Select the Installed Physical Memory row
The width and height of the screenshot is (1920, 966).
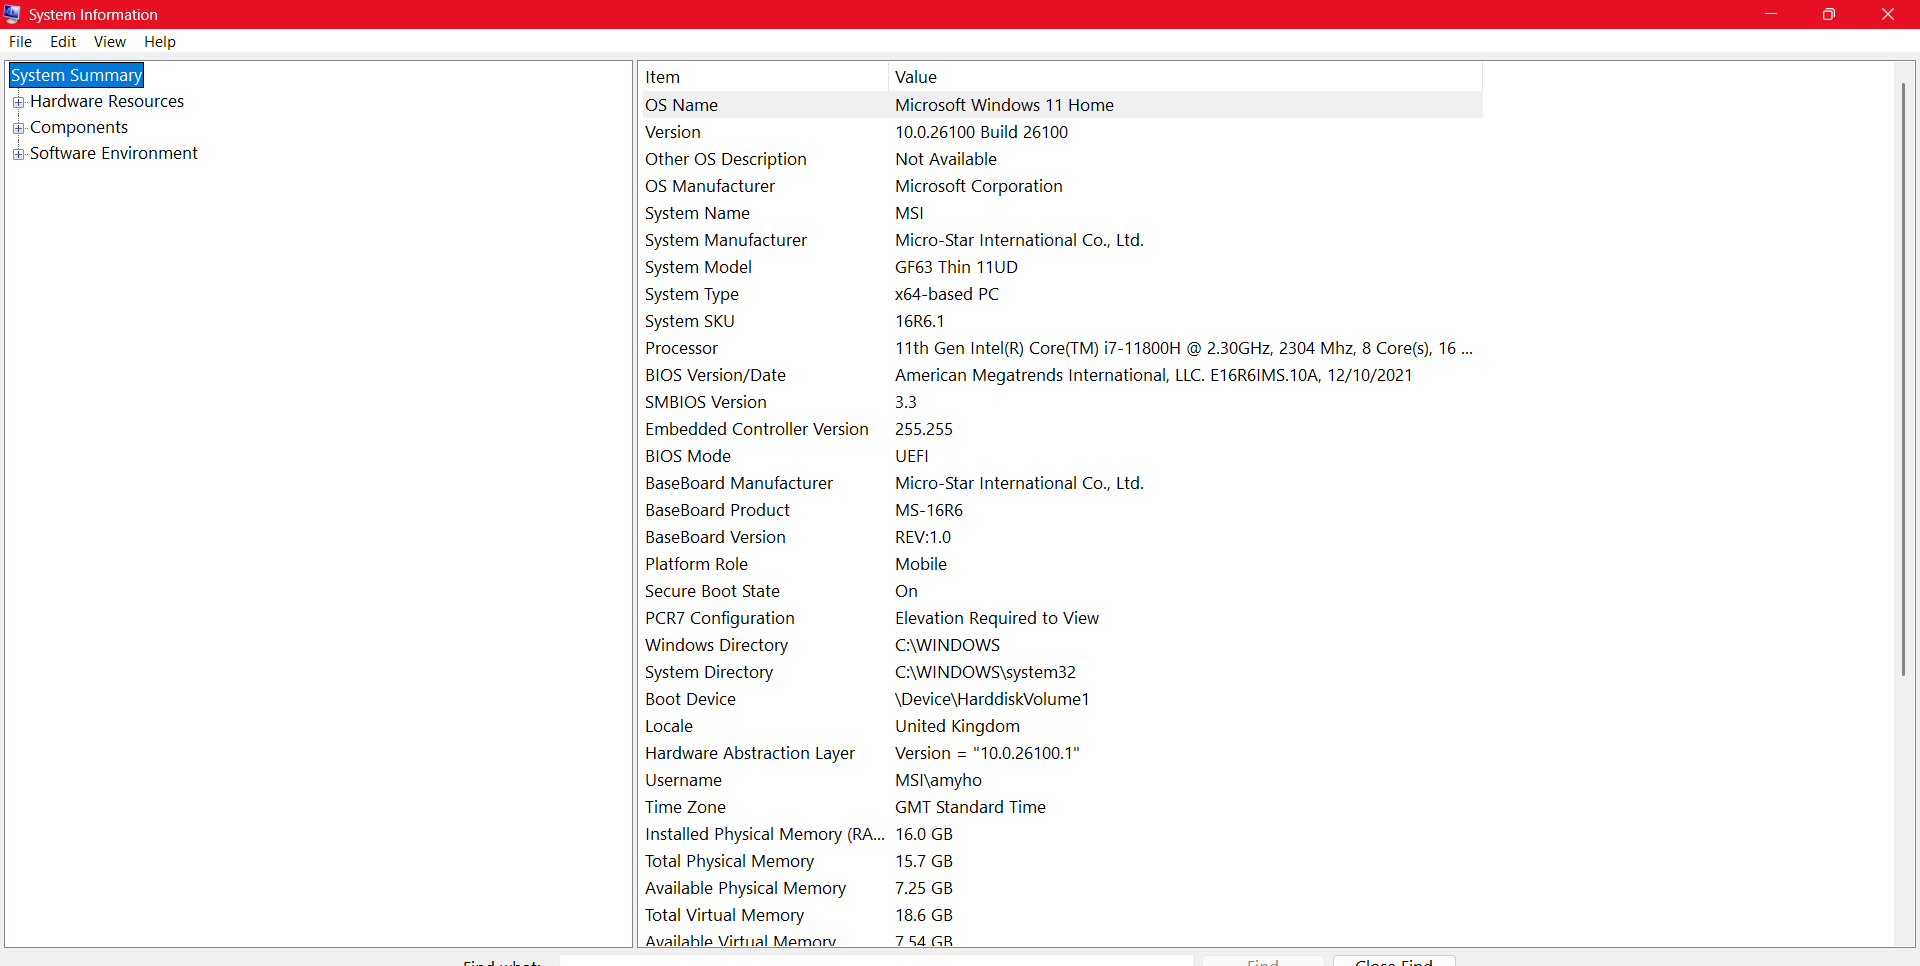(1061, 834)
